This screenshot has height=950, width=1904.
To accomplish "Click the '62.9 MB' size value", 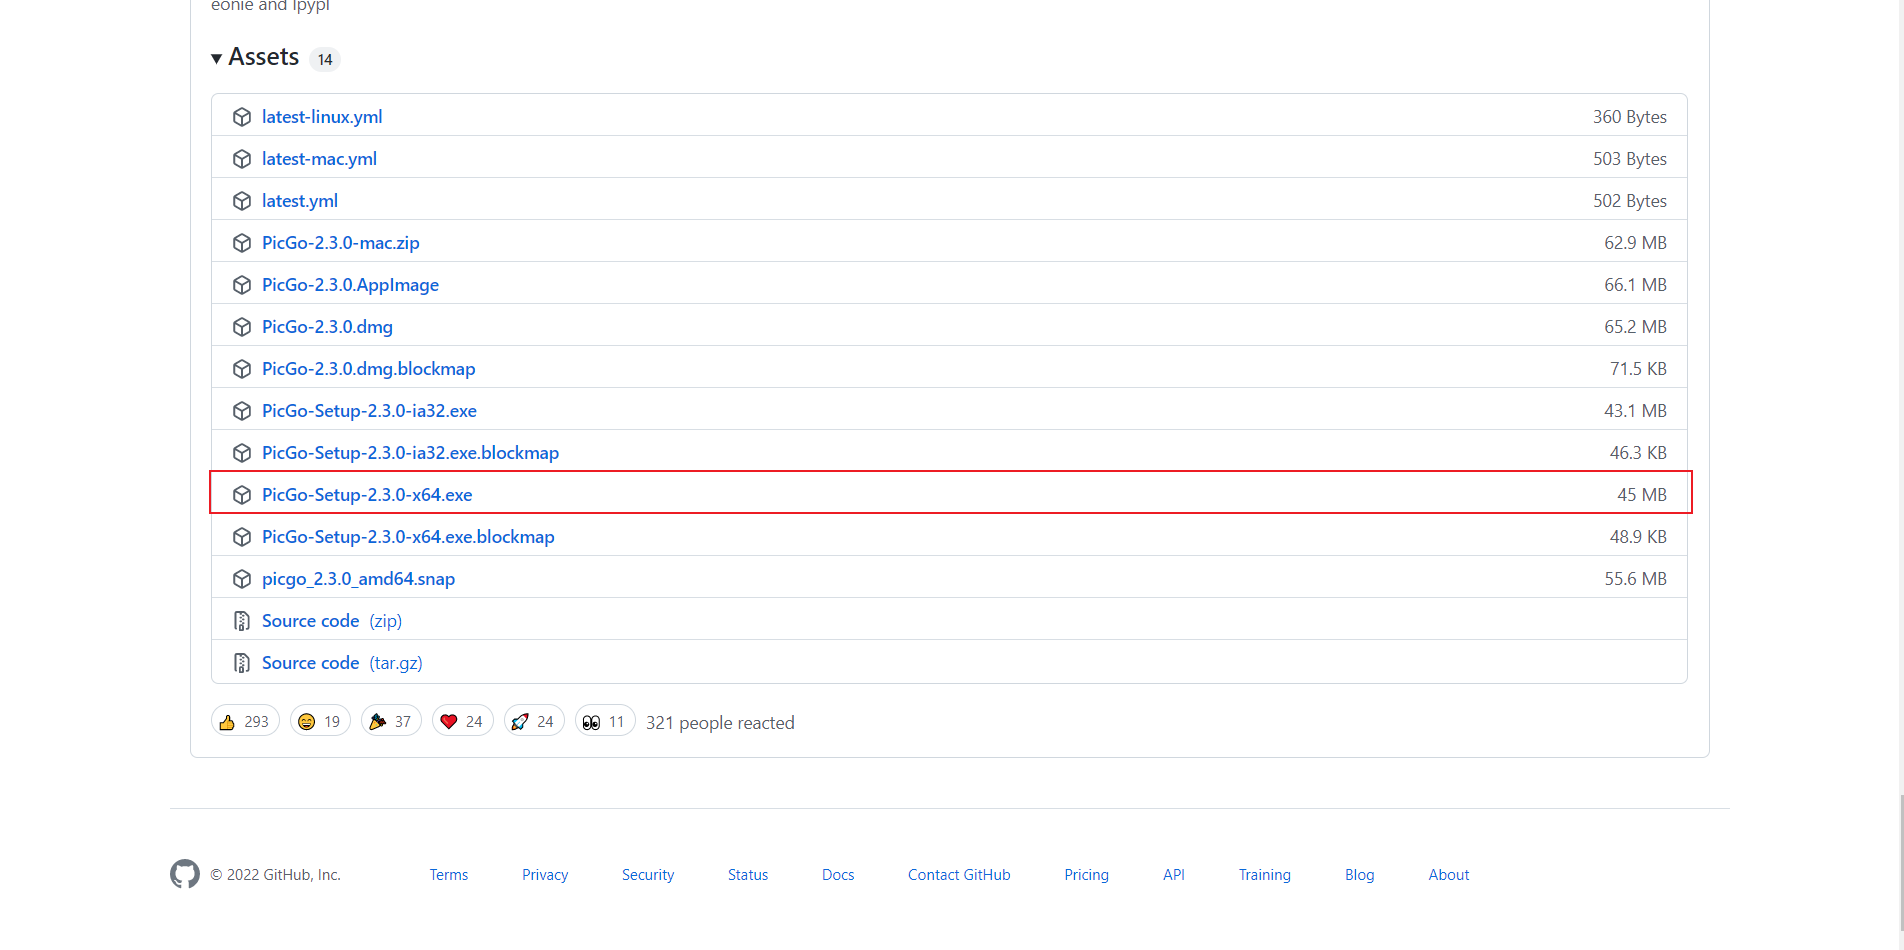I will coord(1636,243).
